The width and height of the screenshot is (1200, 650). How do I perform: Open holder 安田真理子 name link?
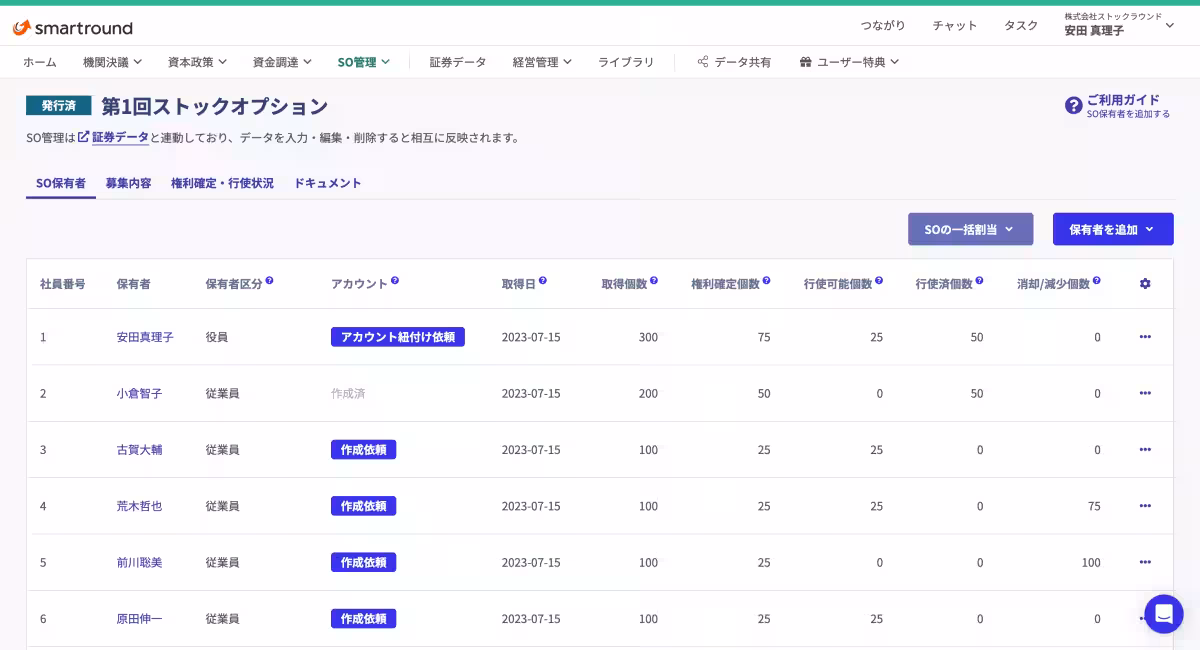(145, 337)
